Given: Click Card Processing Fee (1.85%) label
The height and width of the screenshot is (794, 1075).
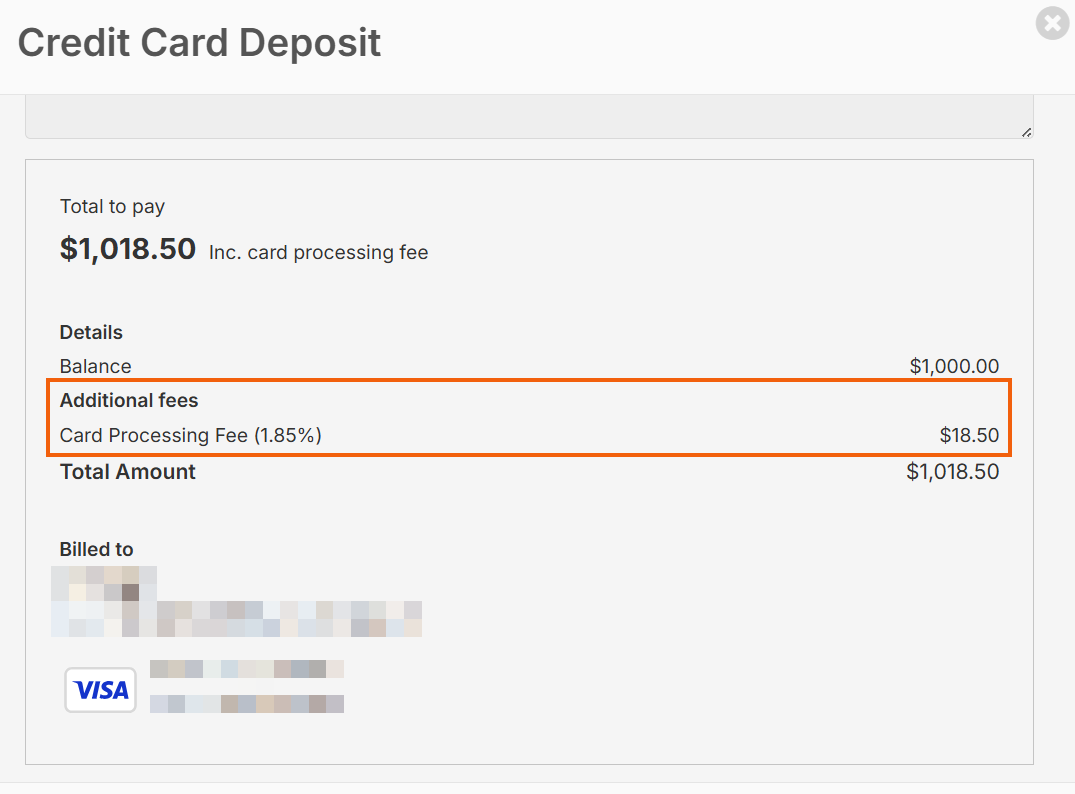Looking at the screenshot, I should (x=190, y=435).
